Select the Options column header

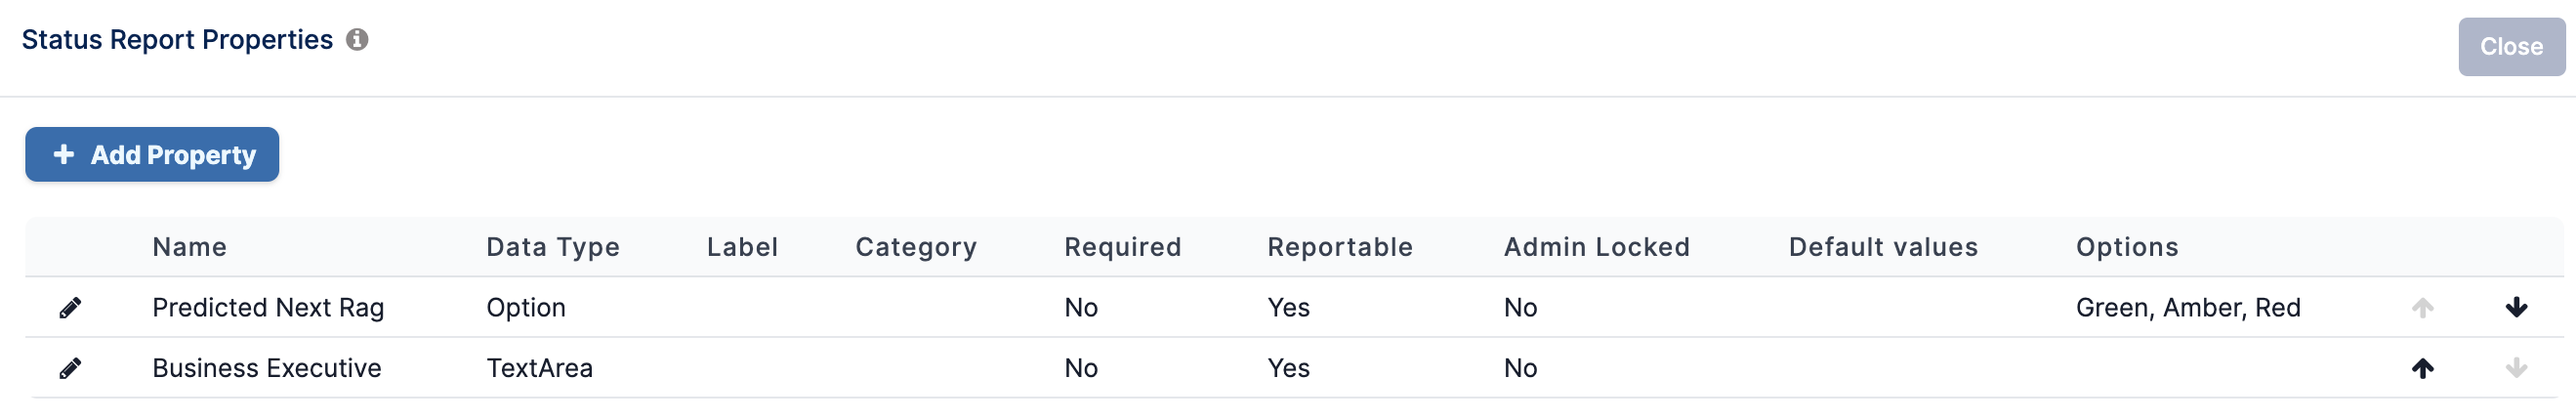coord(2127,247)
